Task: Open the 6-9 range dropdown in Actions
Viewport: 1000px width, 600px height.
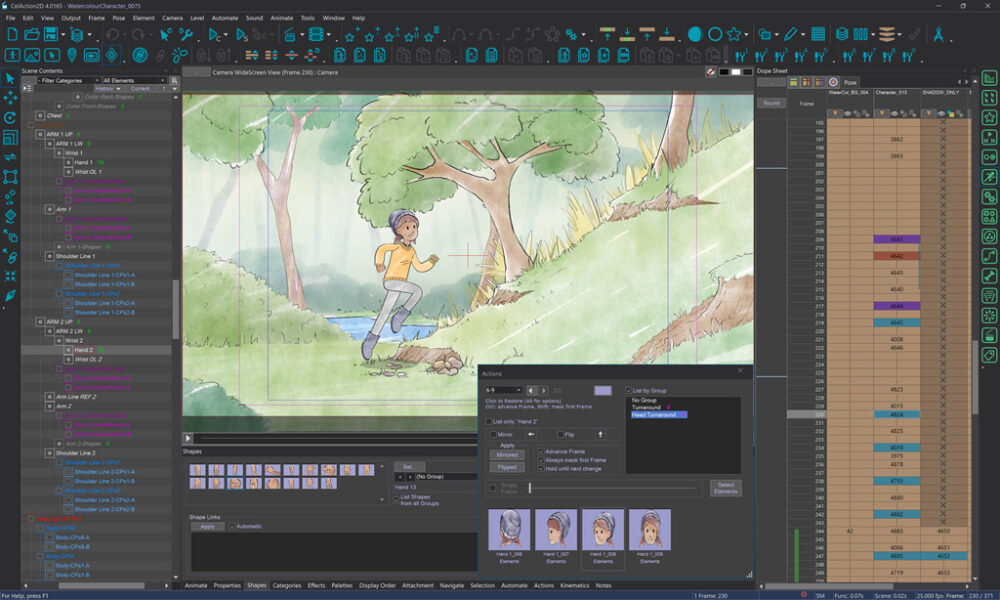Action: [x=503, y=390]
